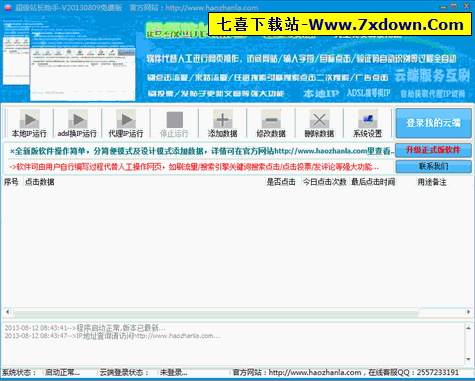Launch 代理IP运行 play button
The height and width of the screenshot is (381, 475).
click(126, 119)
